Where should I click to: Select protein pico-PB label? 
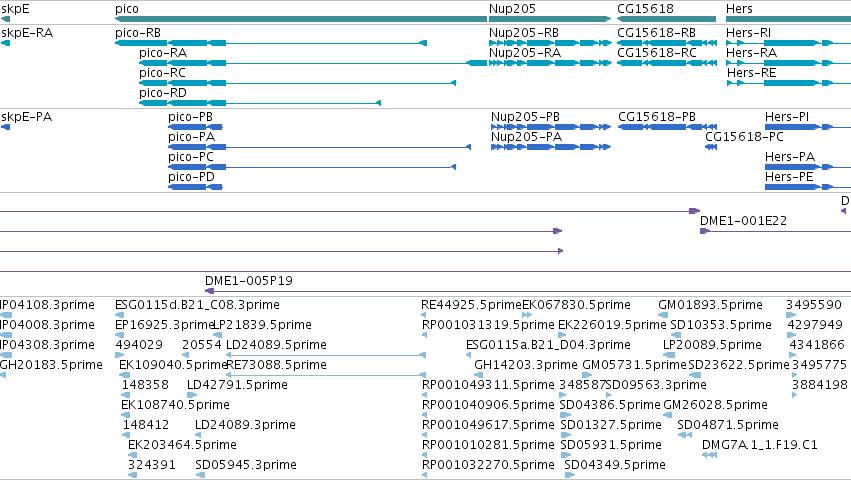pyautogui.click(x=190, y=117)
